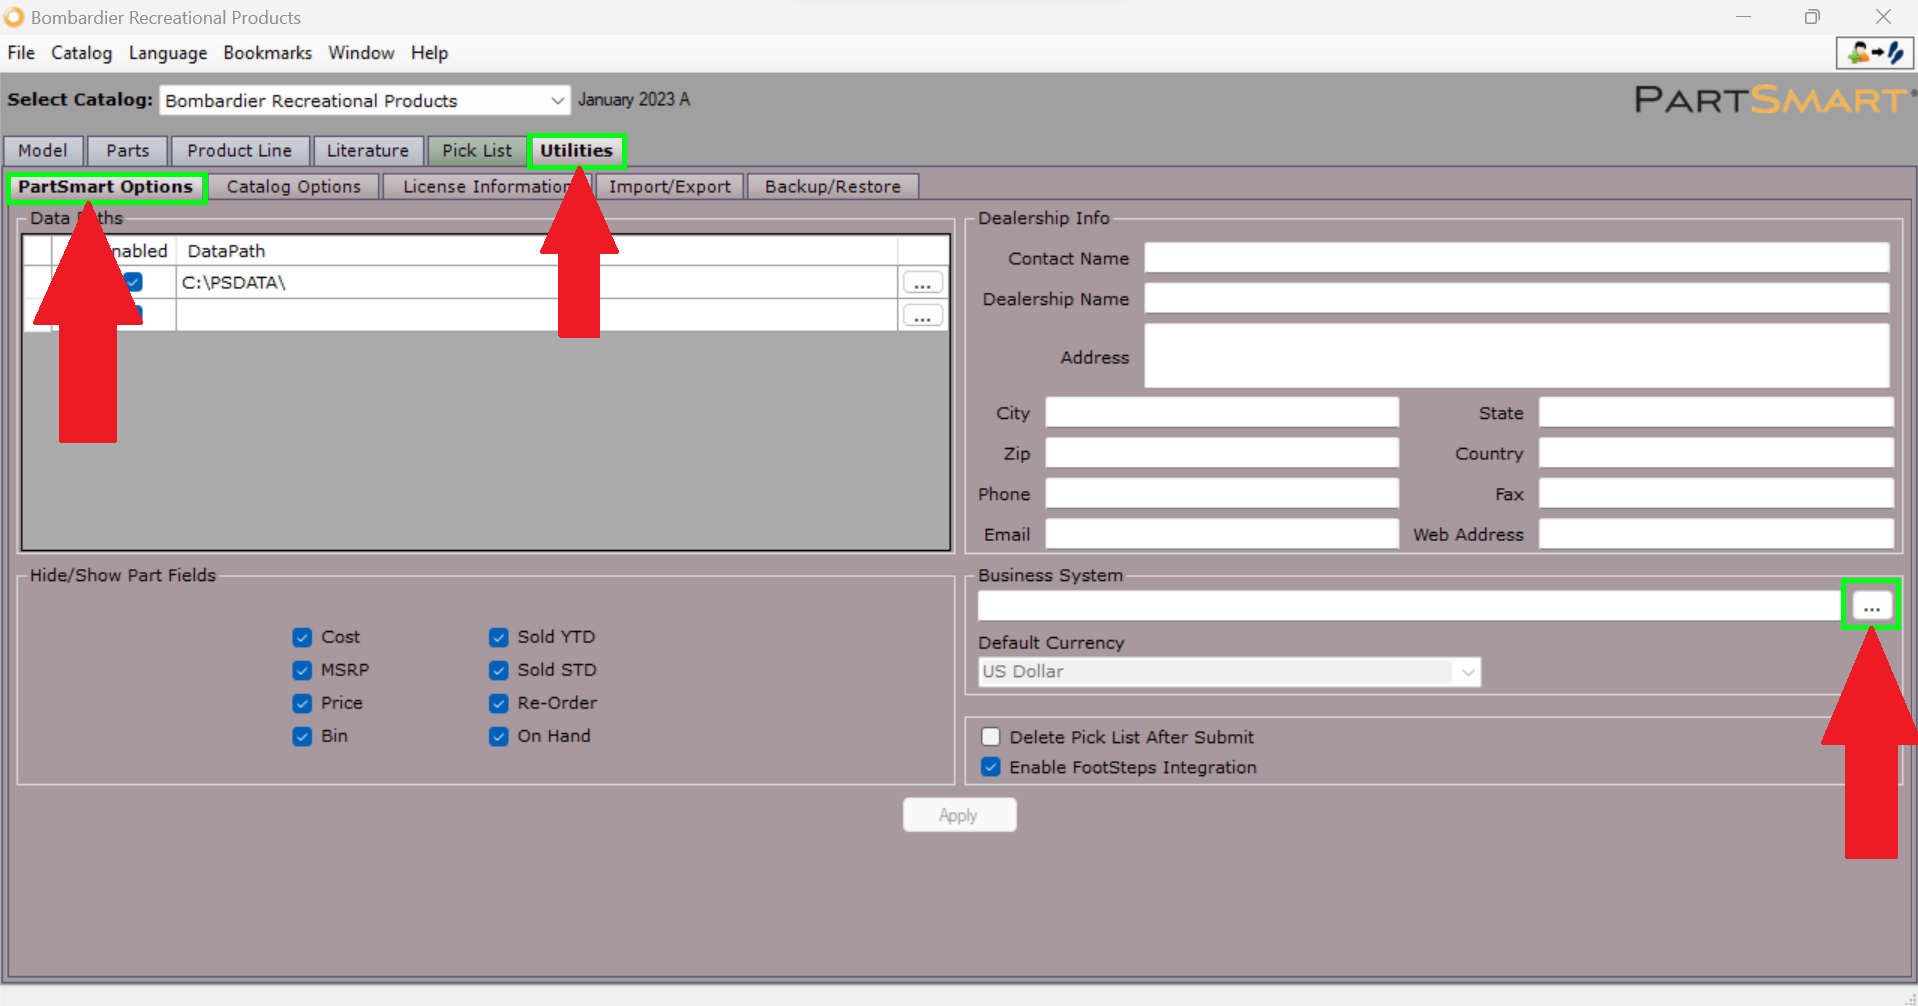Click the Dealership Name field
This screenshot has width=1918, height=1006.
coord(1517,298)
